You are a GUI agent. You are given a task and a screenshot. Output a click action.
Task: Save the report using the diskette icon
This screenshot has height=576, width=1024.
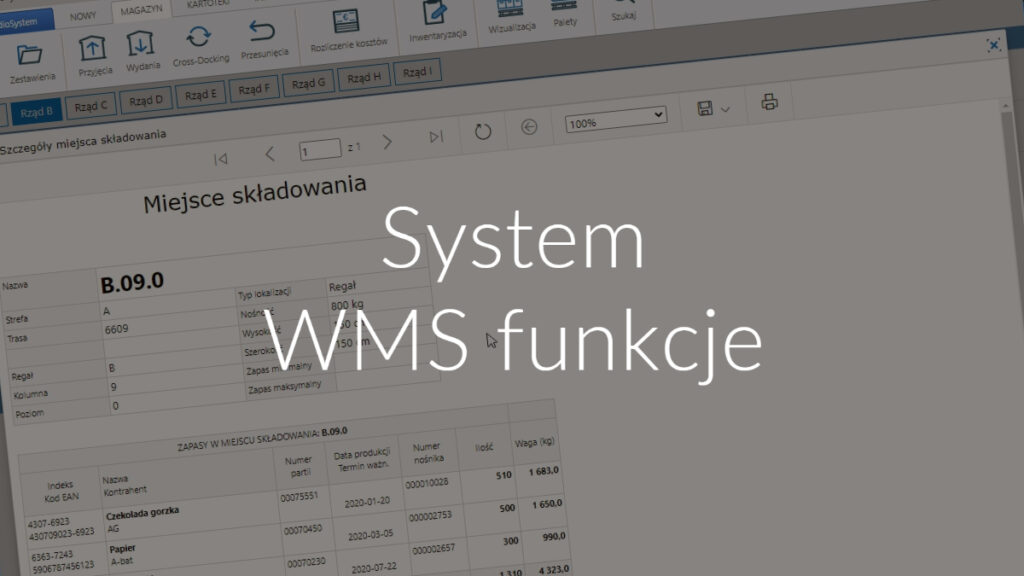click(x=705, y=108)
